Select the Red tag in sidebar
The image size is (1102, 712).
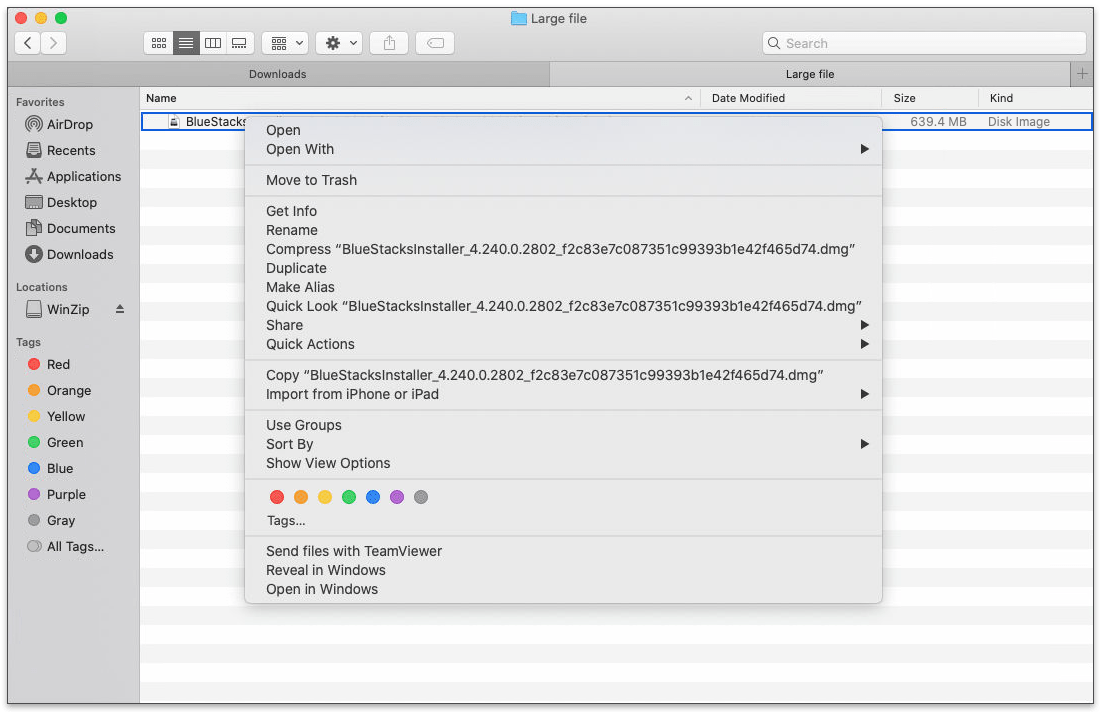[x=48, y=364]
